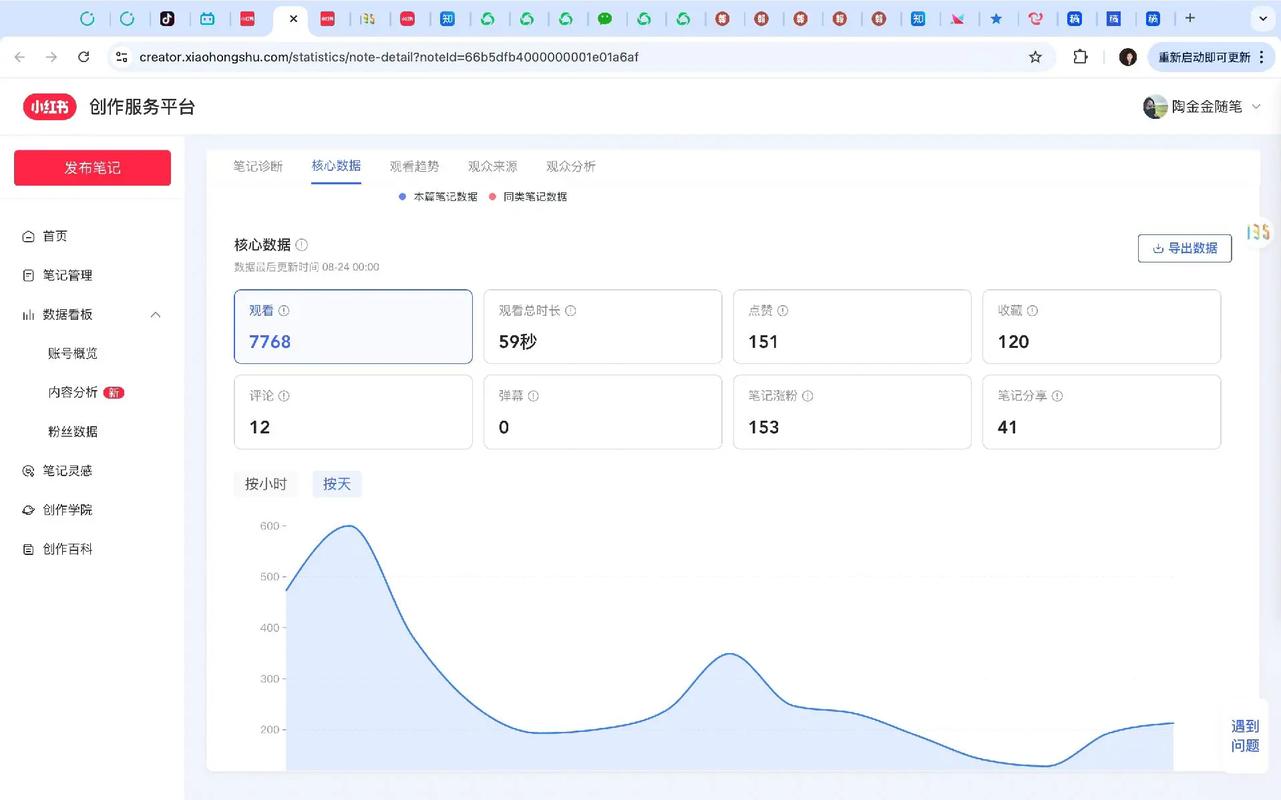The height and width of the screenshot is (800, 1281).
Task: Toggle the 本篇笔记数据 legend
Action: [439, 196]
